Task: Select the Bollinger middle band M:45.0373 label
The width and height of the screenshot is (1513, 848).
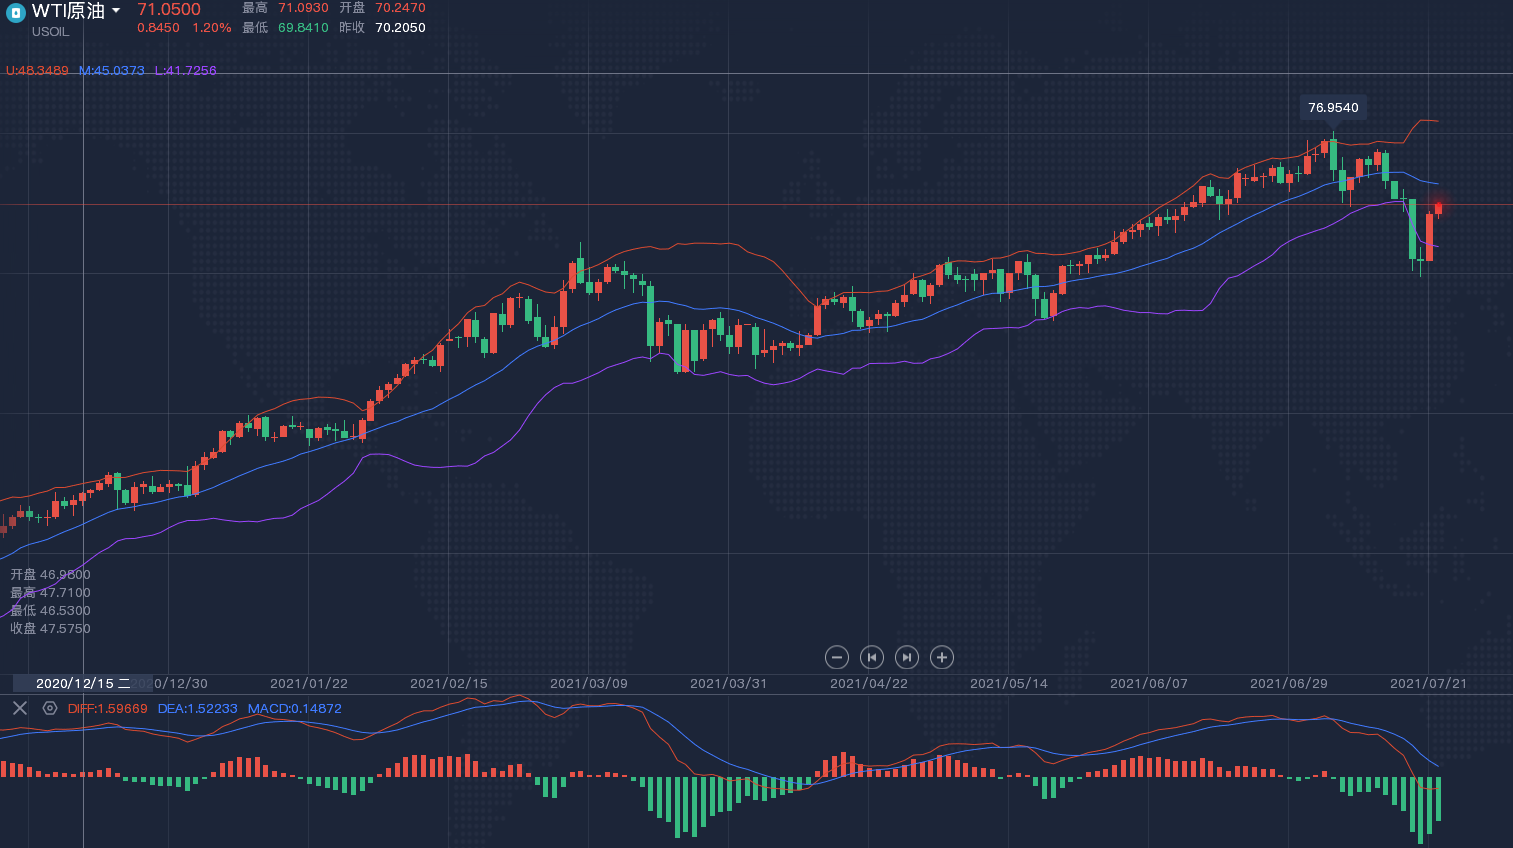Action: coord(111,71)
